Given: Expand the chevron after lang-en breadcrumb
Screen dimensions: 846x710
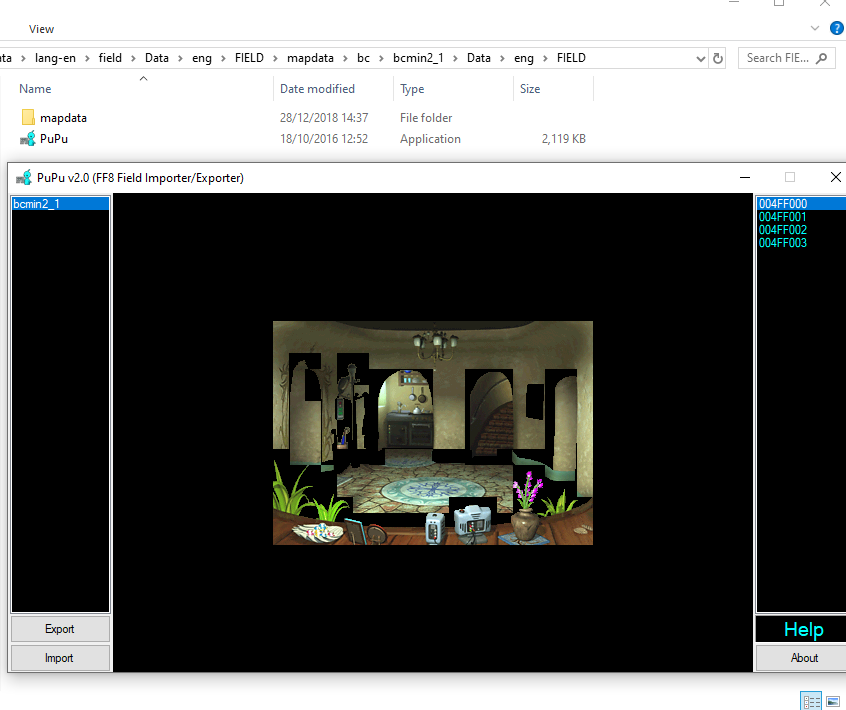Looking at the screenshot, I should [87, 58].
